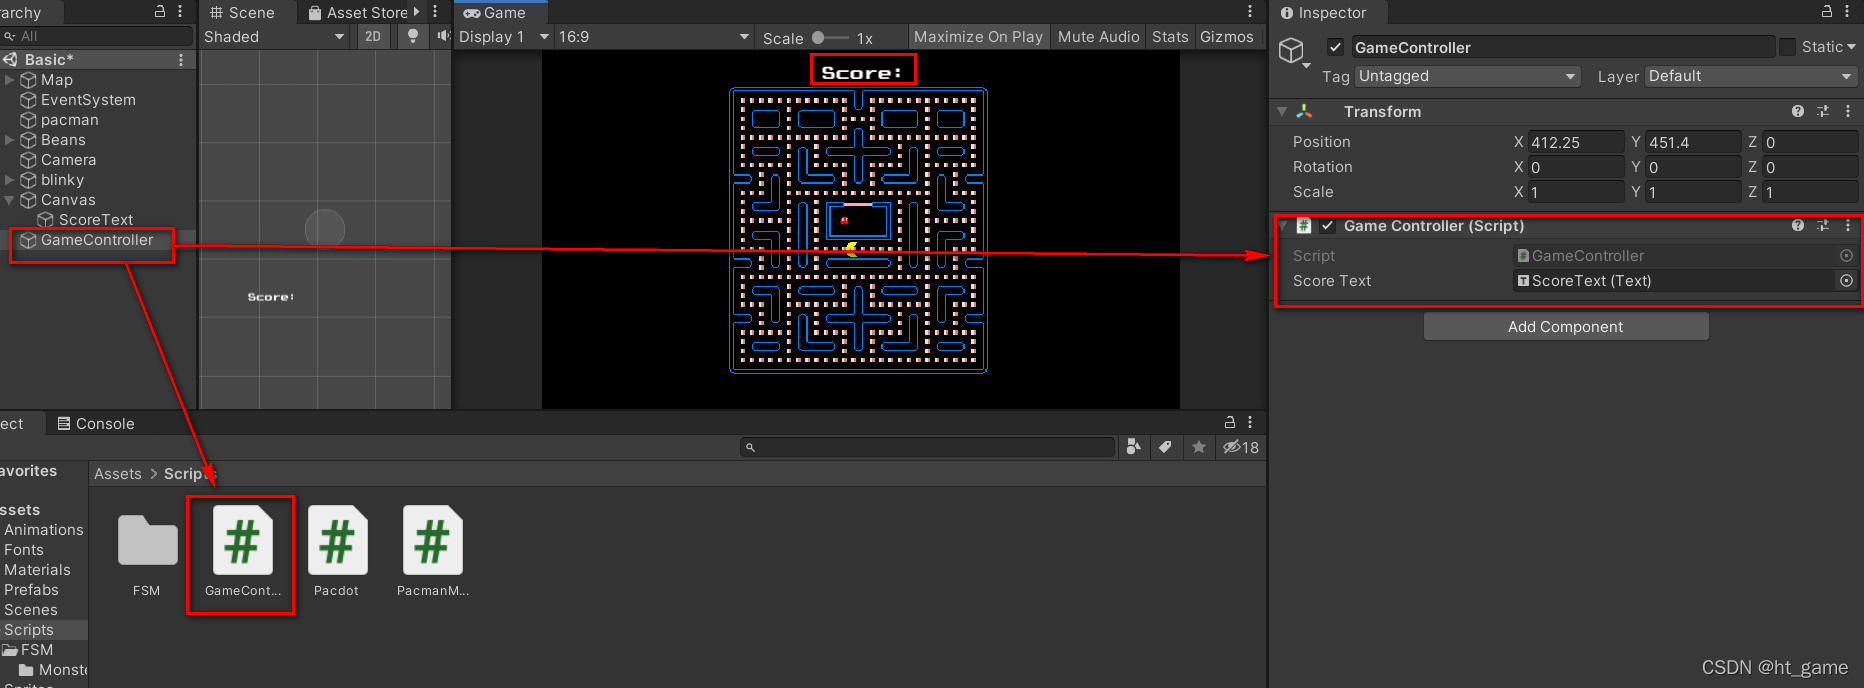Open Hierarchy panel options menu
1864x688 pixels.
(180, 11)
